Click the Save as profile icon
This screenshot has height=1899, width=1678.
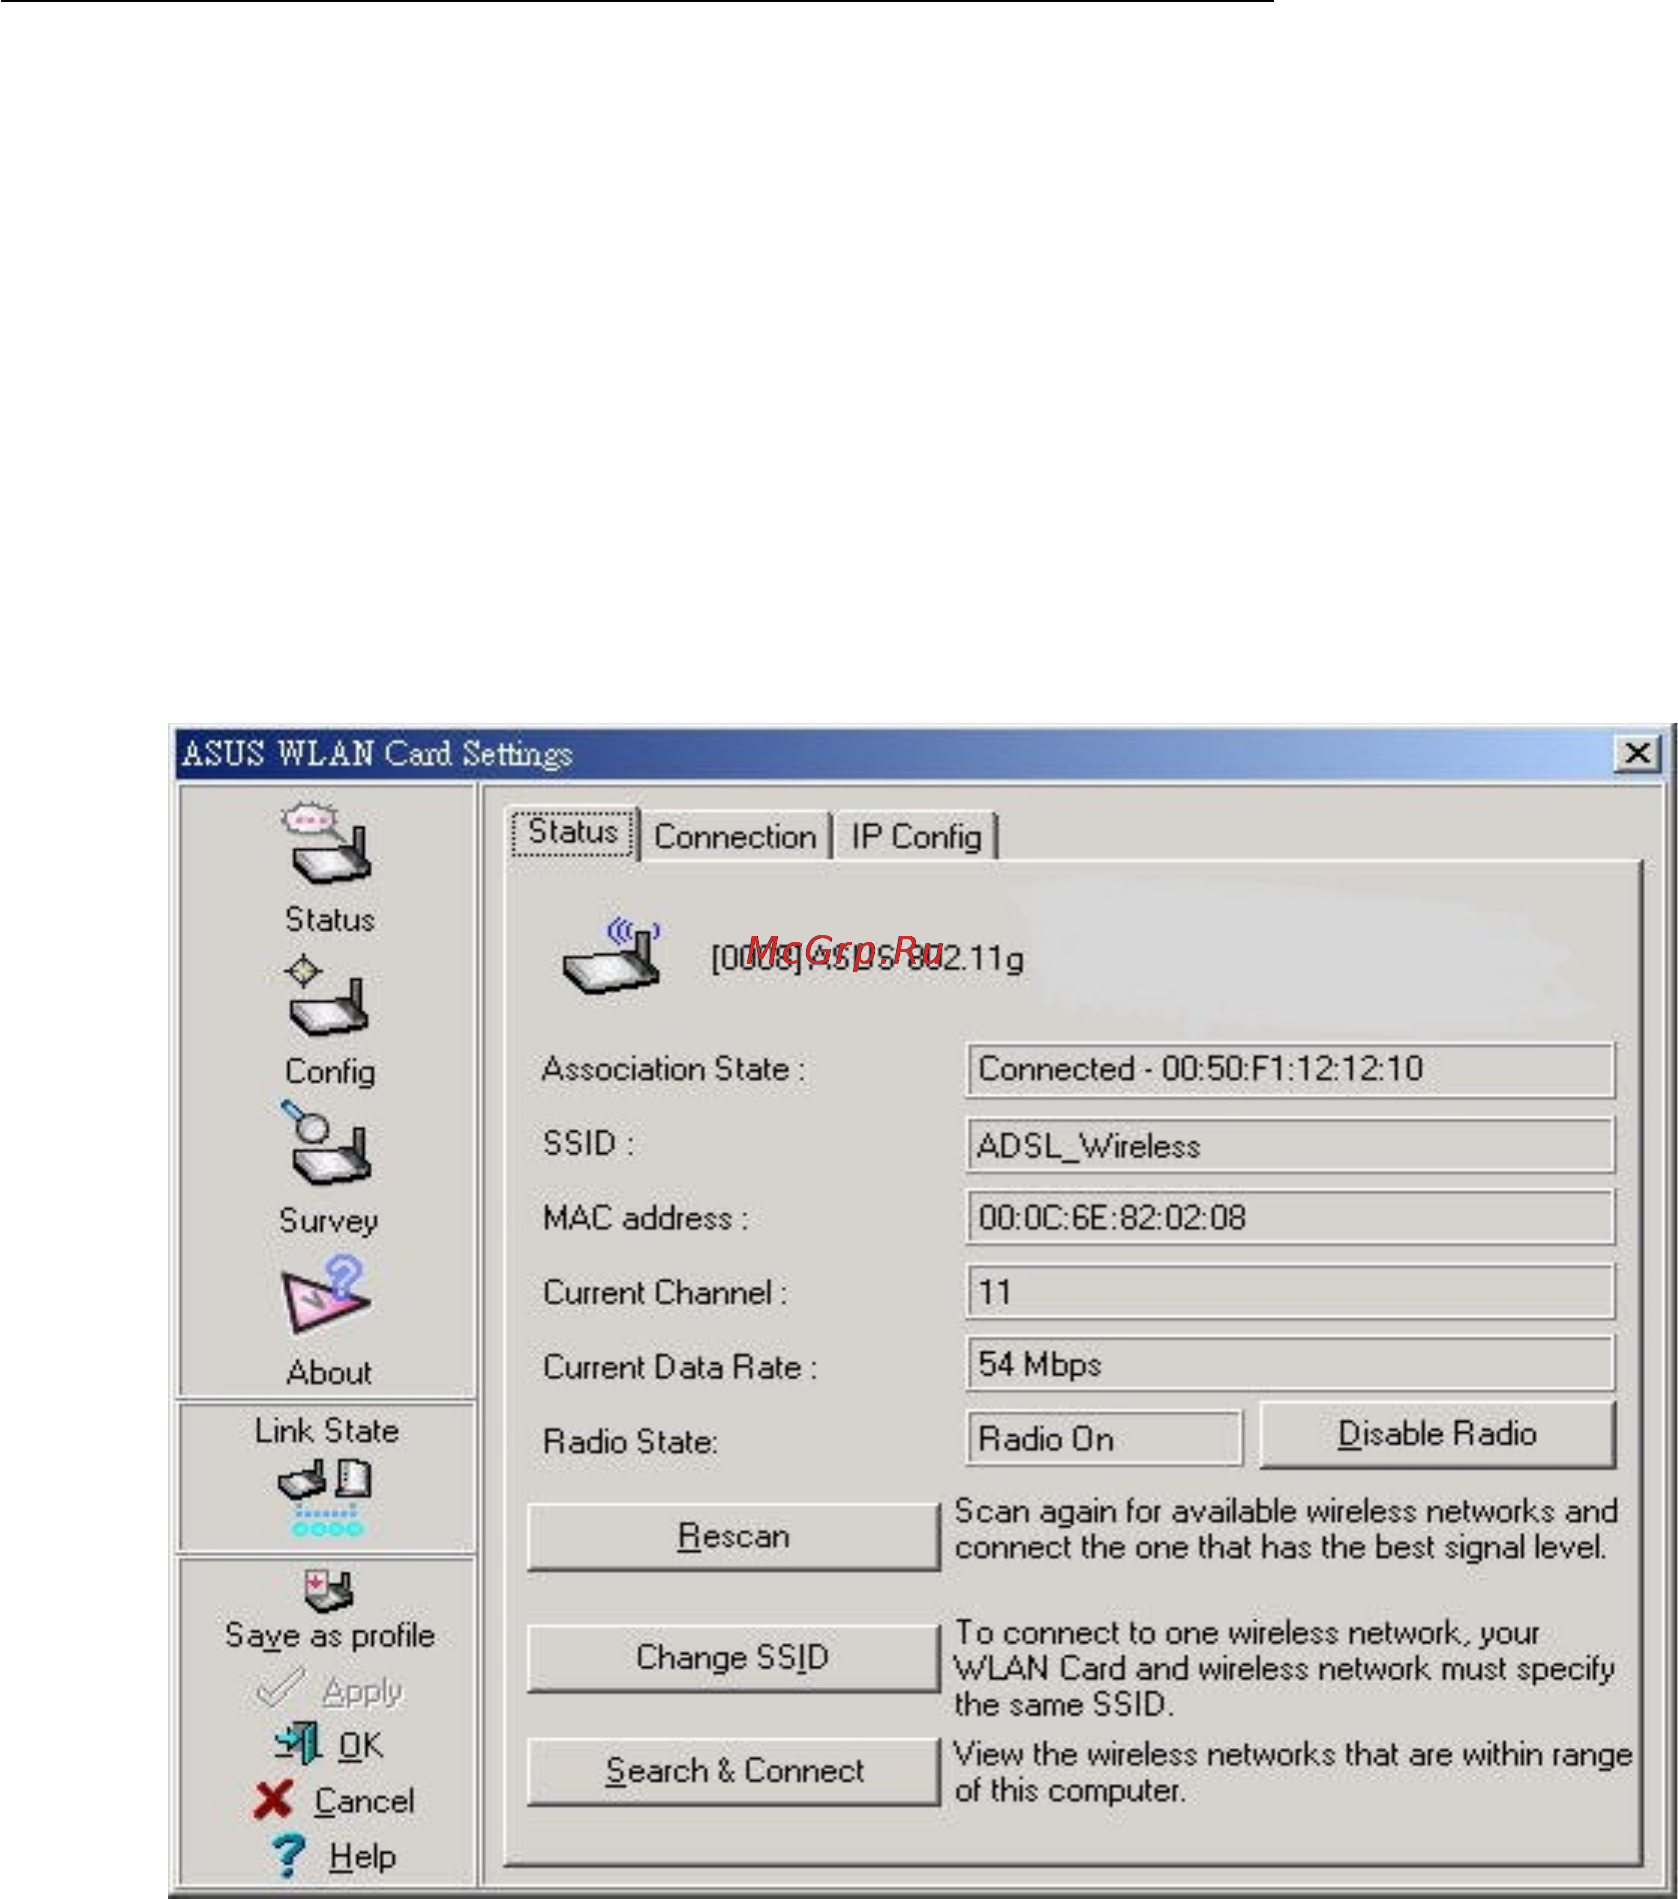point(328,1590)
